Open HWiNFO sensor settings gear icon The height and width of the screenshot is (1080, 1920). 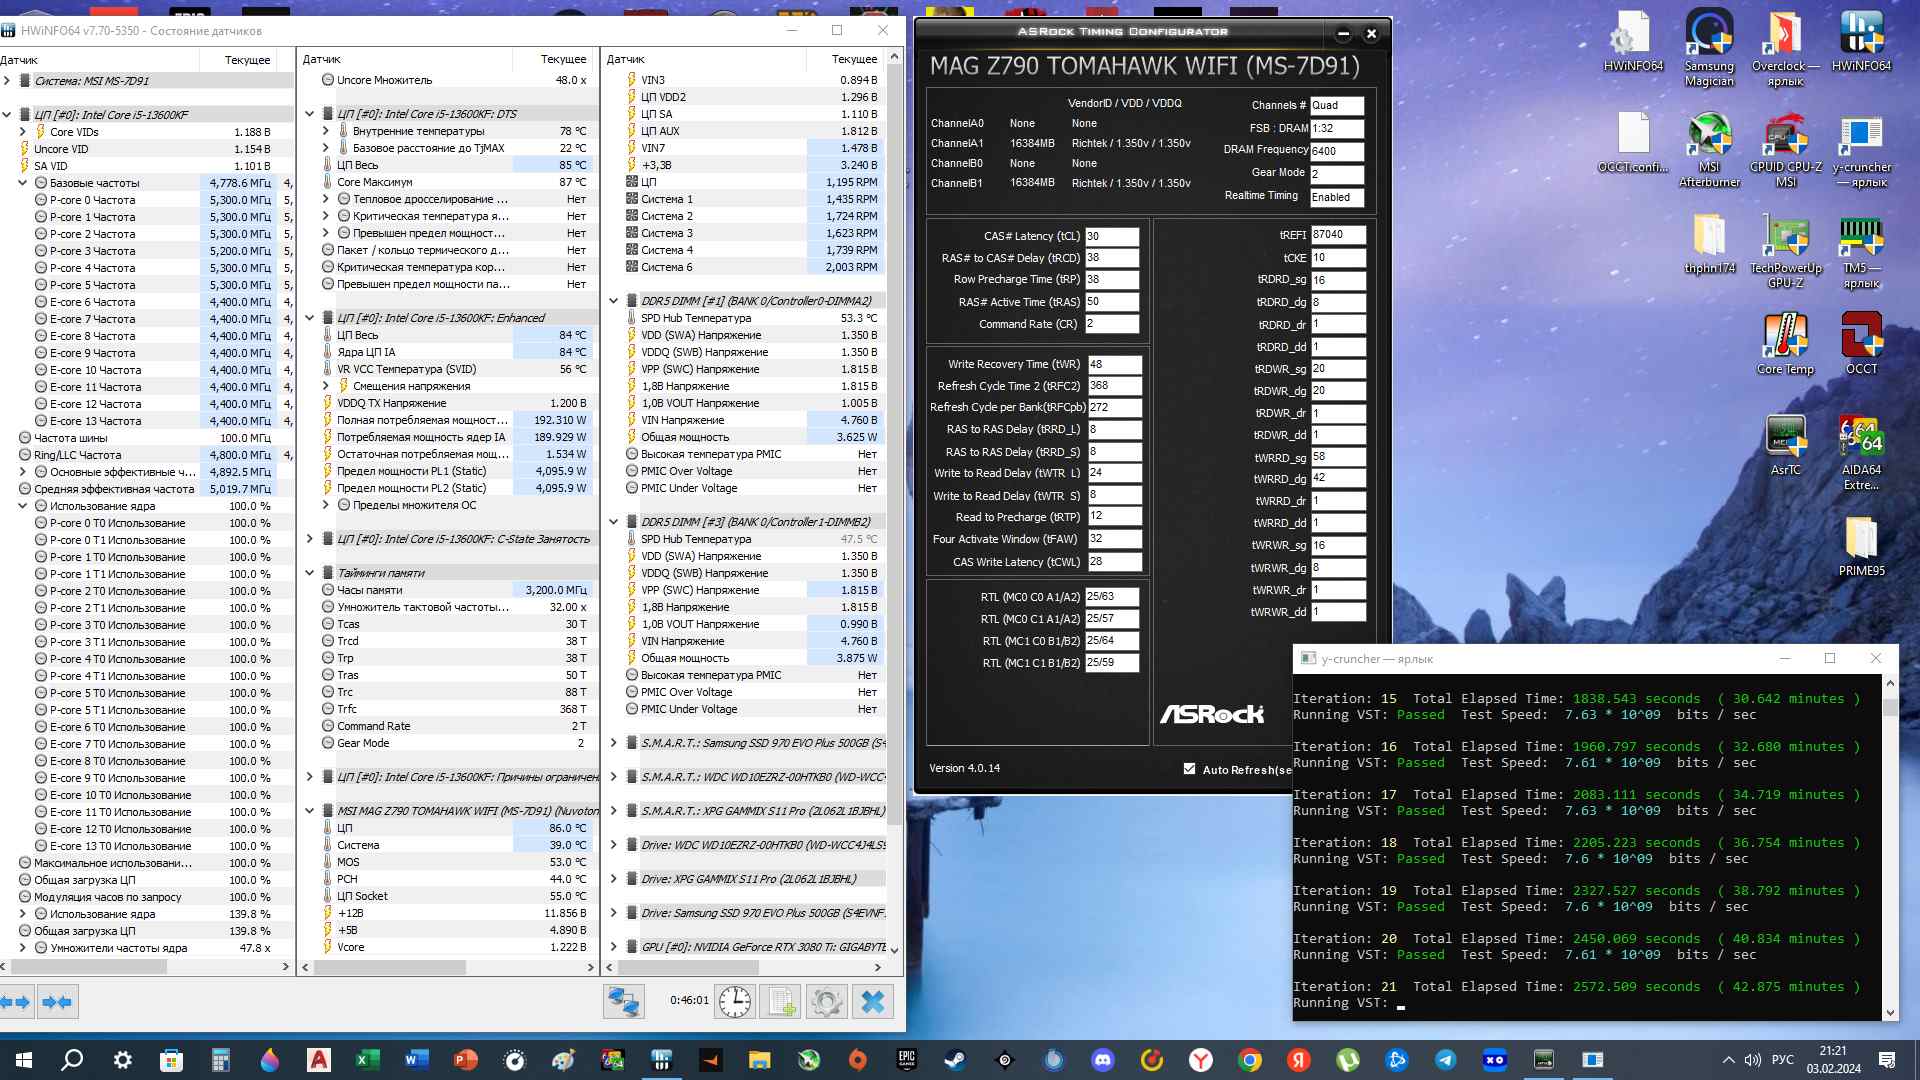[827, 1002]
